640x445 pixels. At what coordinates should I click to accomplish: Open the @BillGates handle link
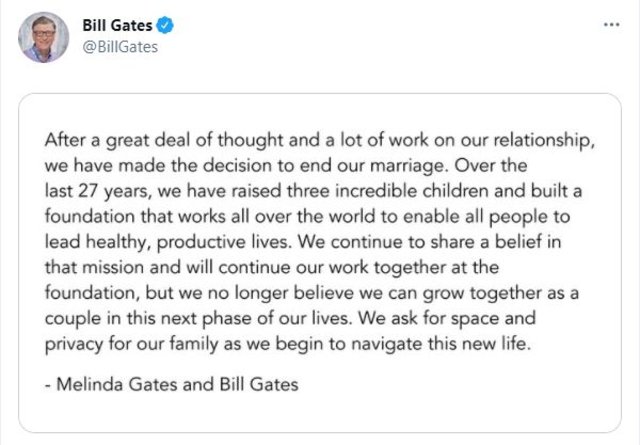(119, 46)
